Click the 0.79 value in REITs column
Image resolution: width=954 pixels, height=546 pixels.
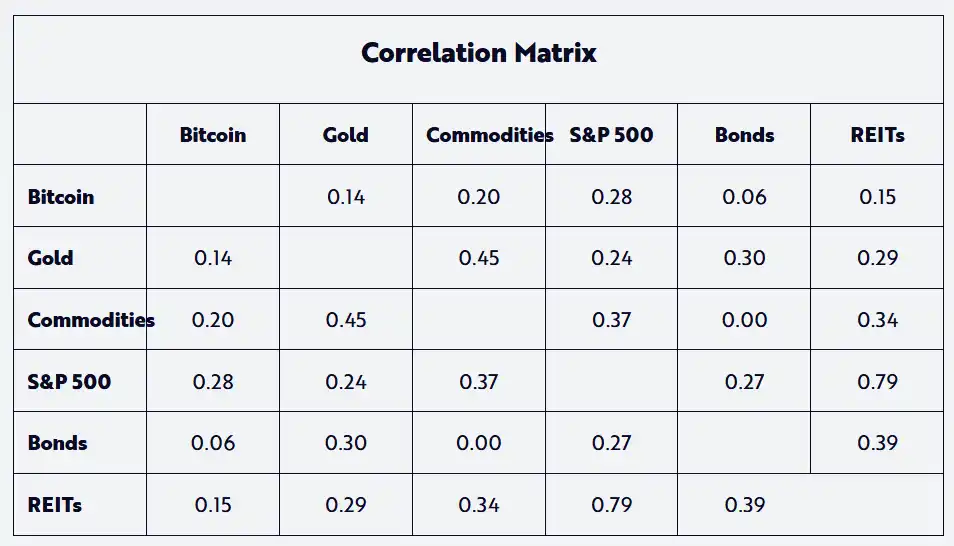tap(877, 382)
